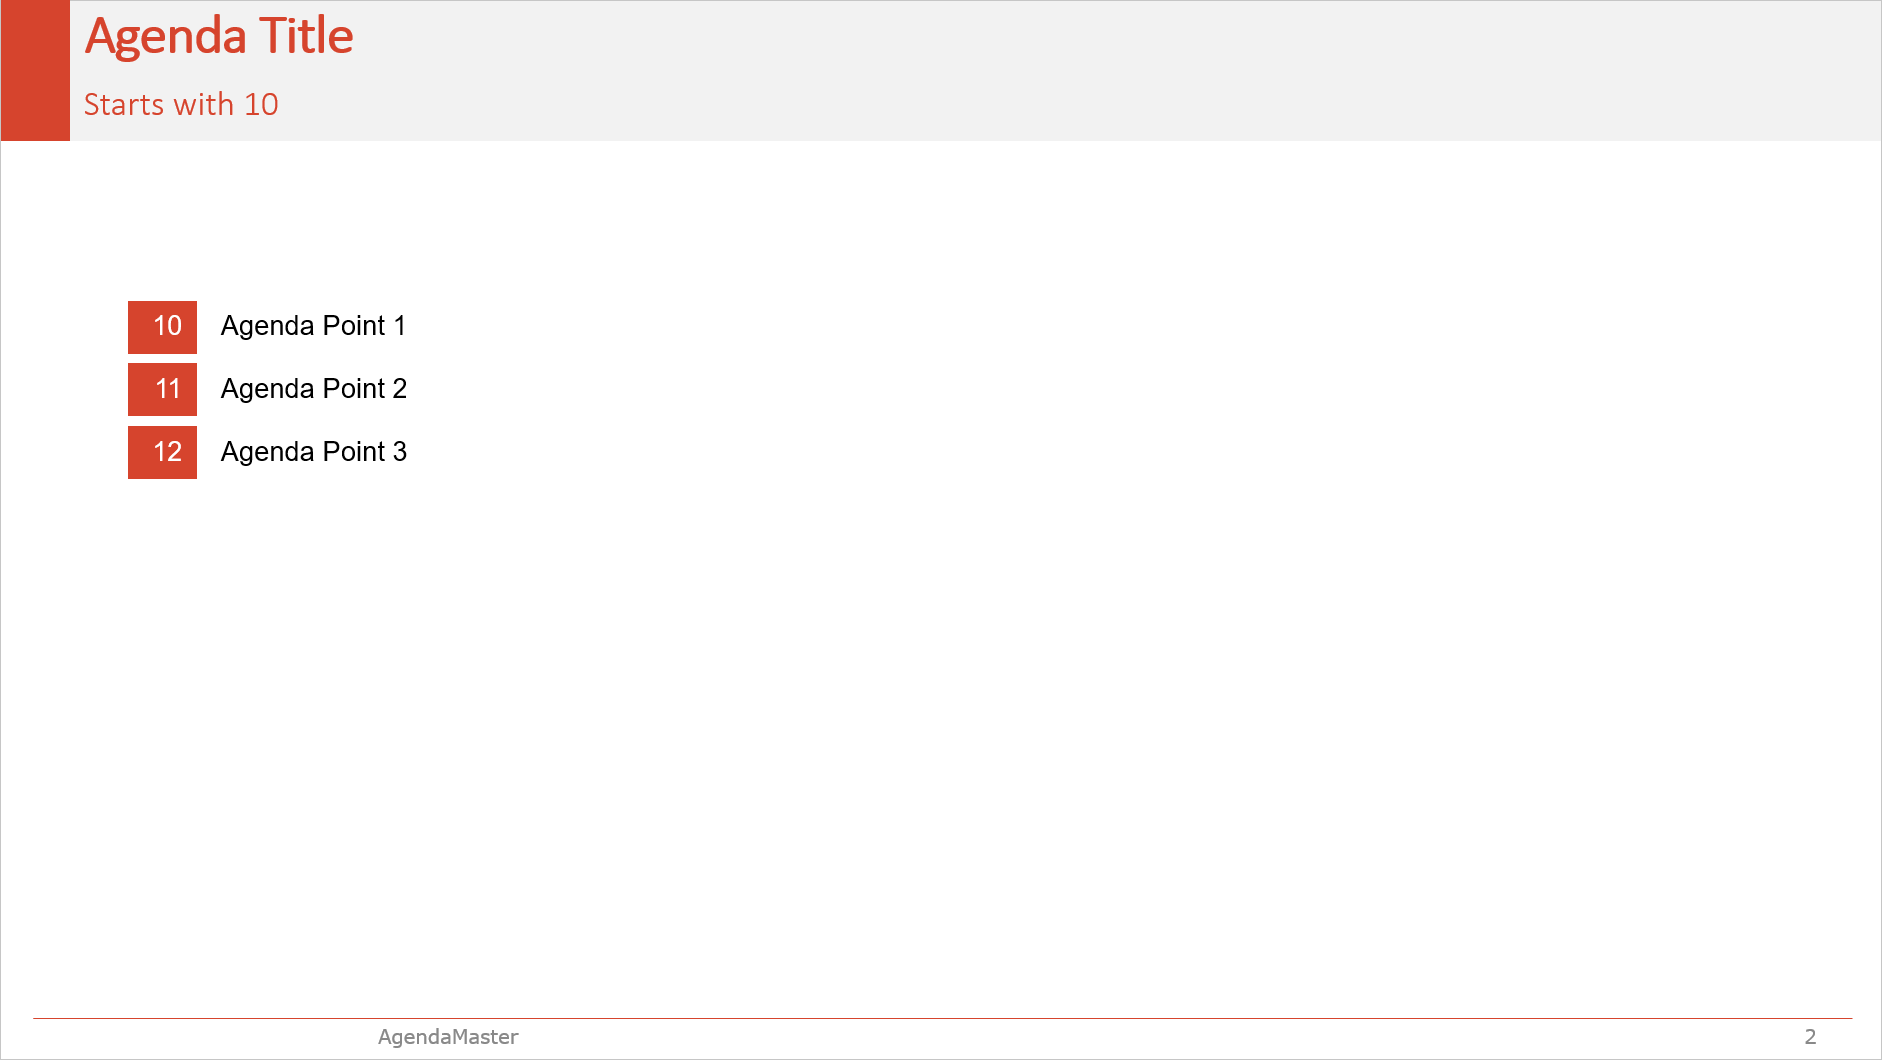Click the red number box 12
Screen dimensions: 1882x1060
pyautogui.click(x=162, y=452)
